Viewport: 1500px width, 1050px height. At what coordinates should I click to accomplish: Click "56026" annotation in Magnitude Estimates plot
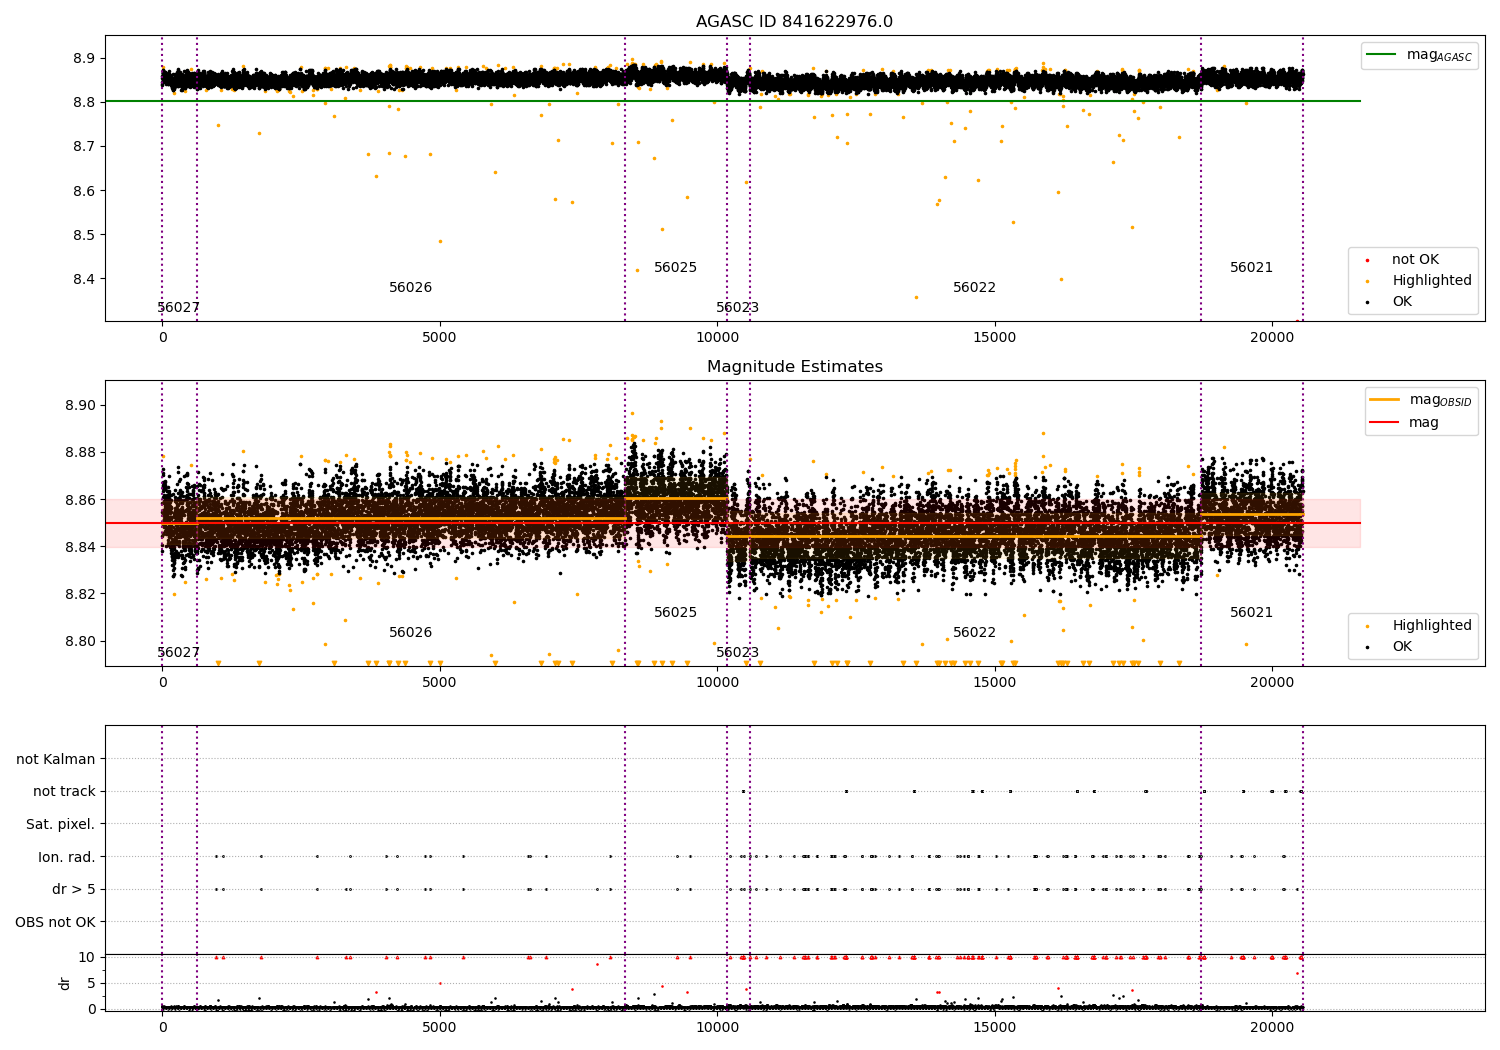click(410, 632)
